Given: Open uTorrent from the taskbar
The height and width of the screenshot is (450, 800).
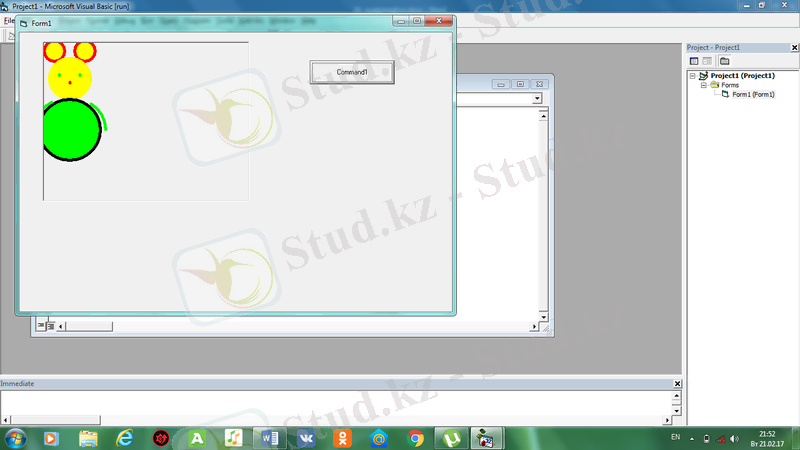Looking at the screenshot, I should click(452, 437).
